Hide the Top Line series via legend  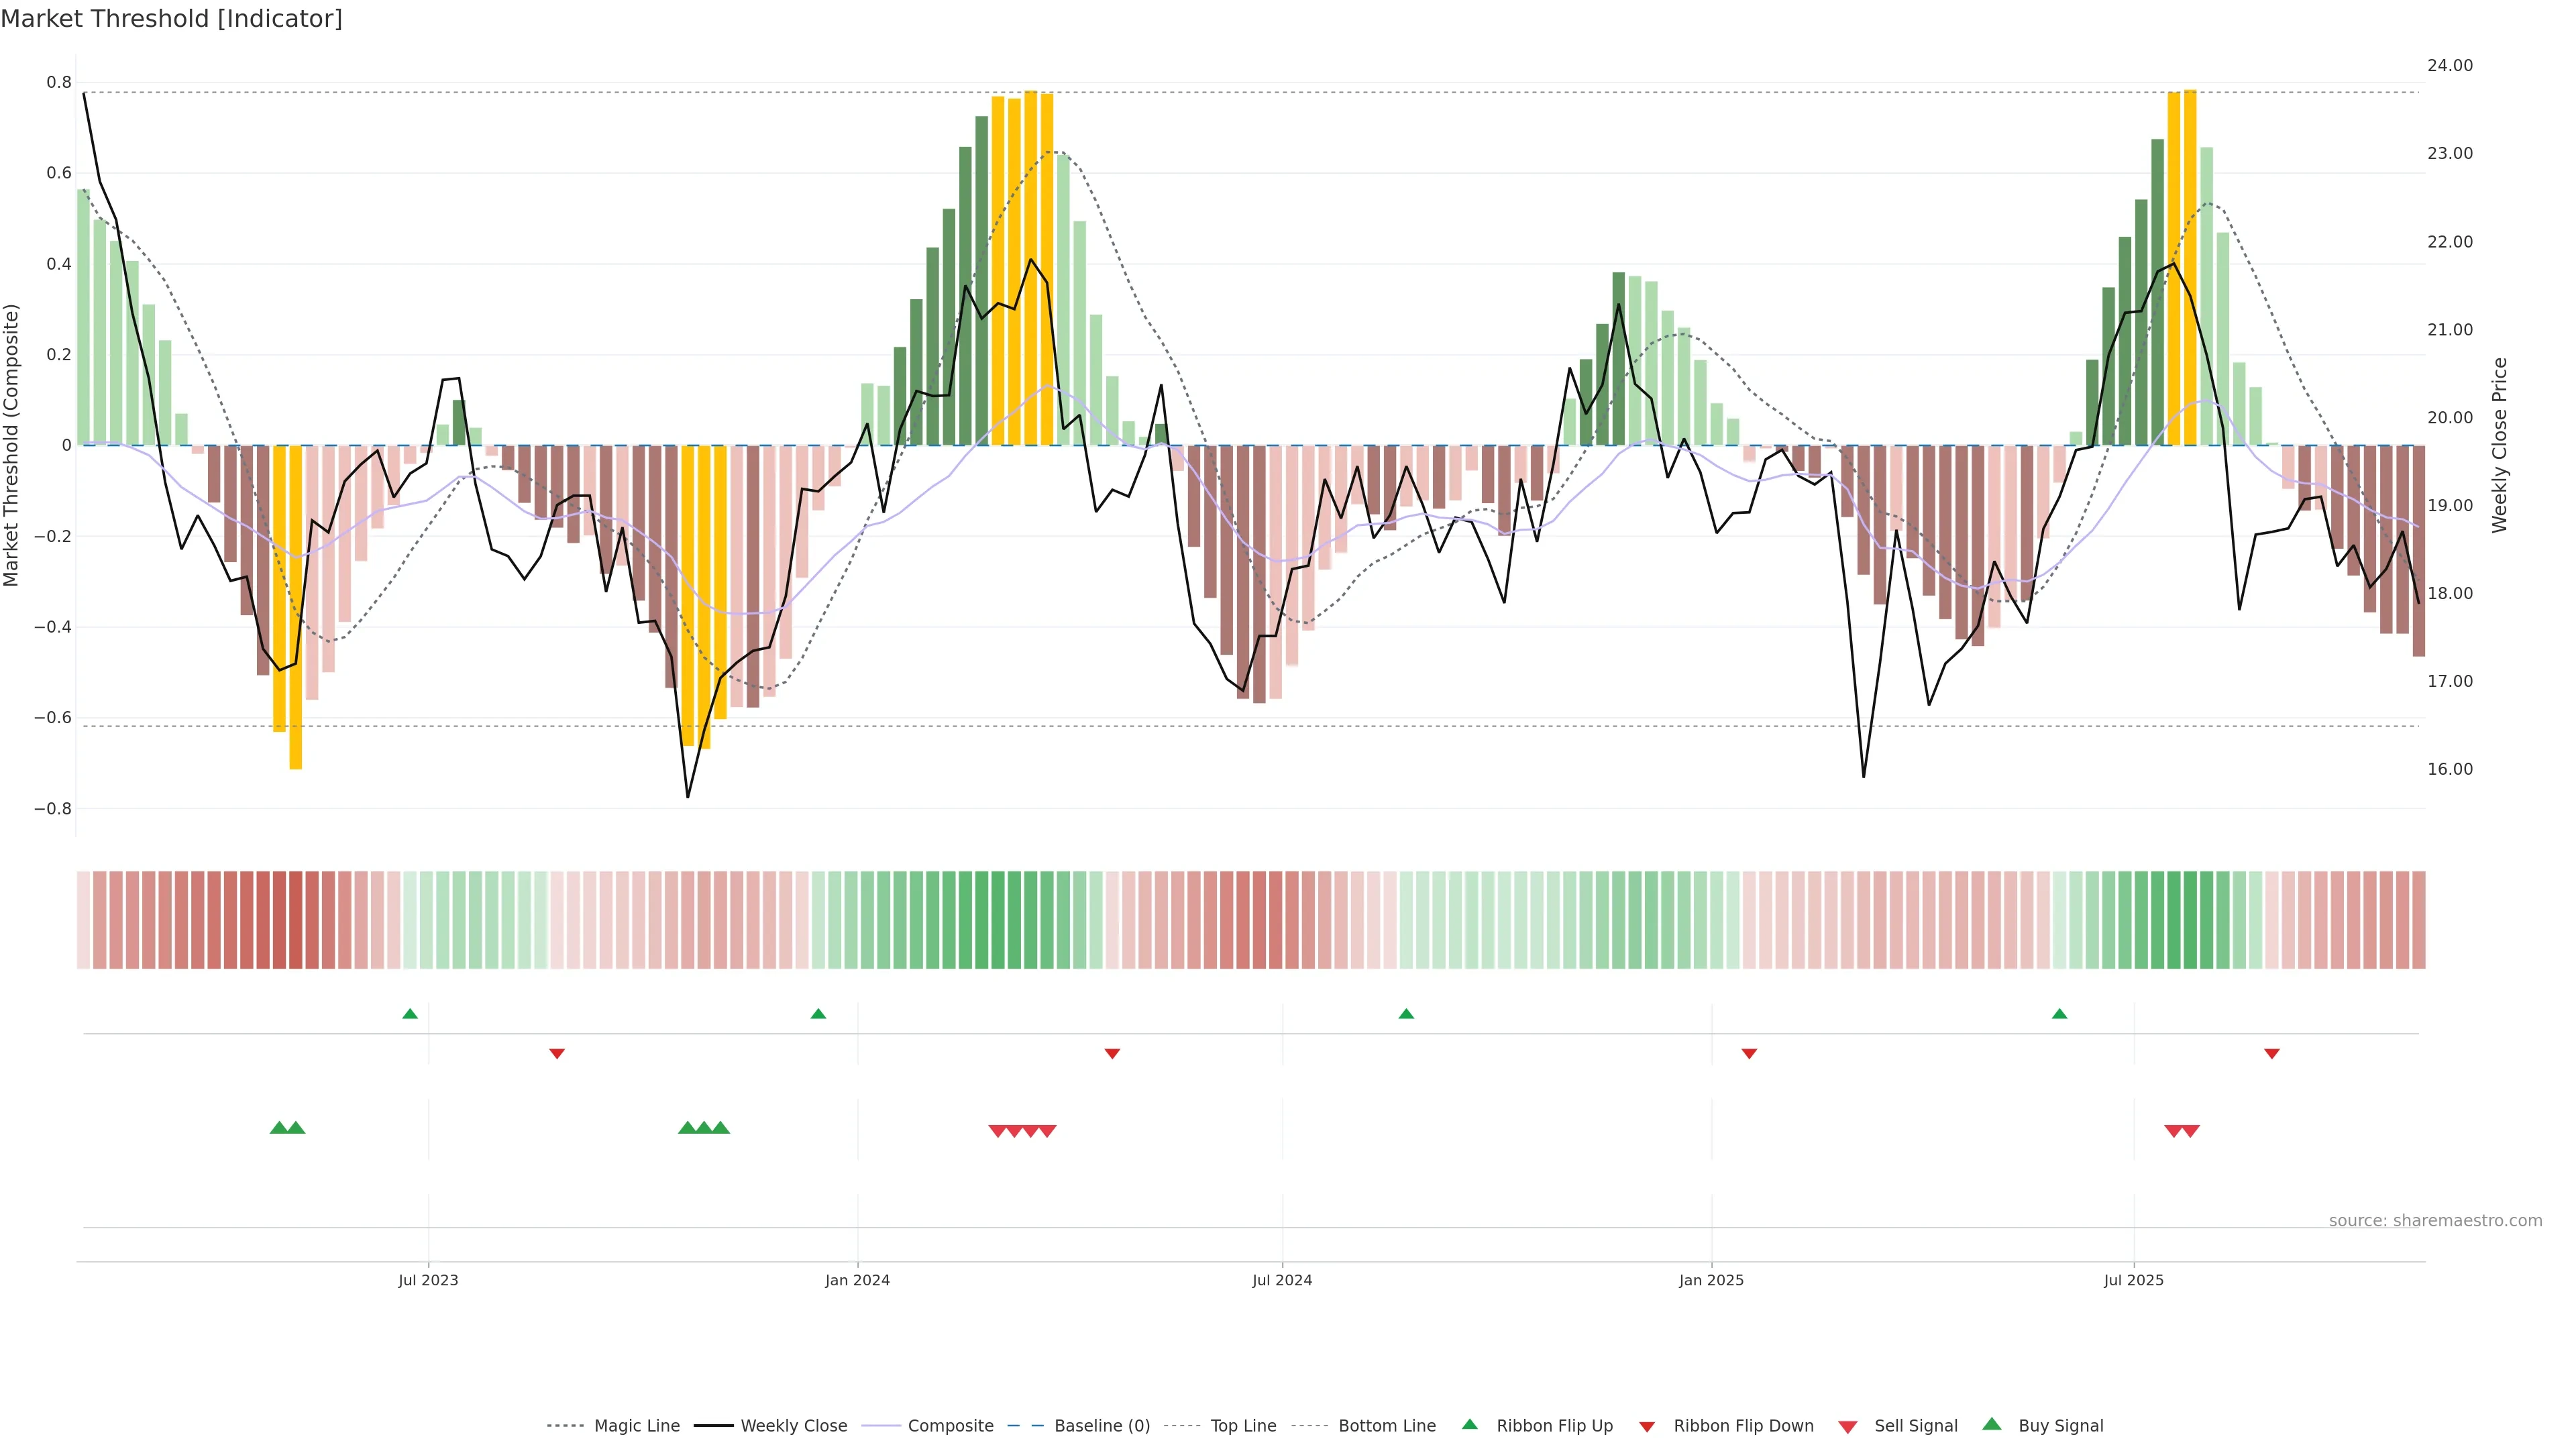pyautogui.click(x=1243, y=1426)
